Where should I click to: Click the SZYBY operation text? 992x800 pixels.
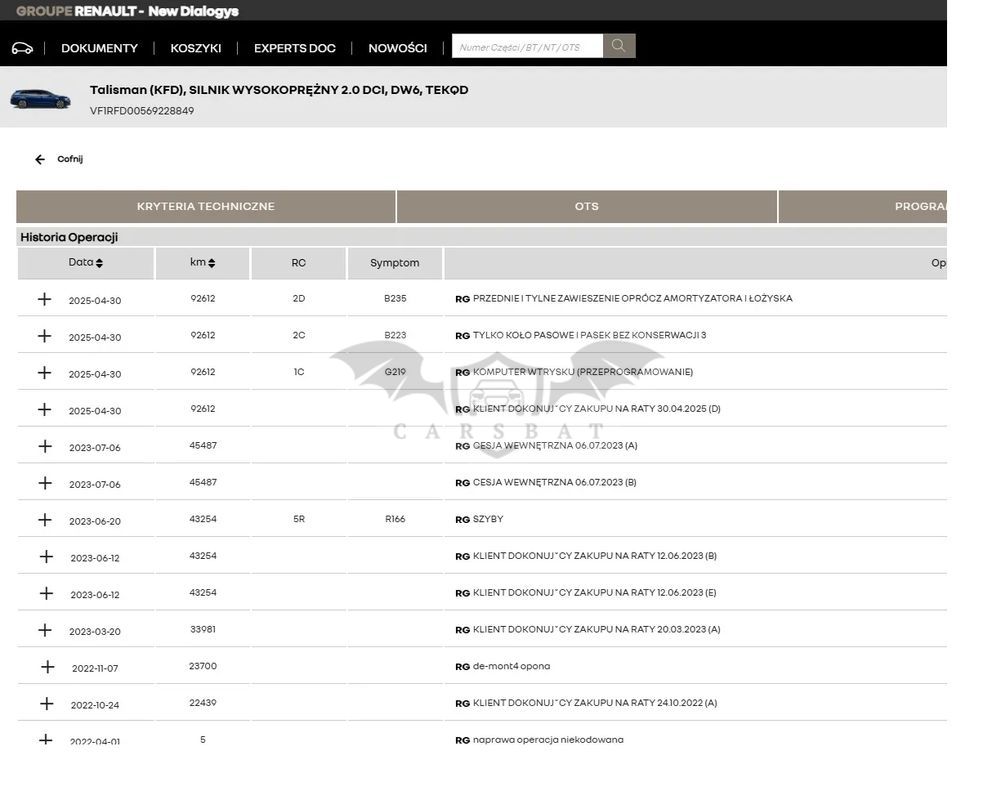tap(488, 519)
